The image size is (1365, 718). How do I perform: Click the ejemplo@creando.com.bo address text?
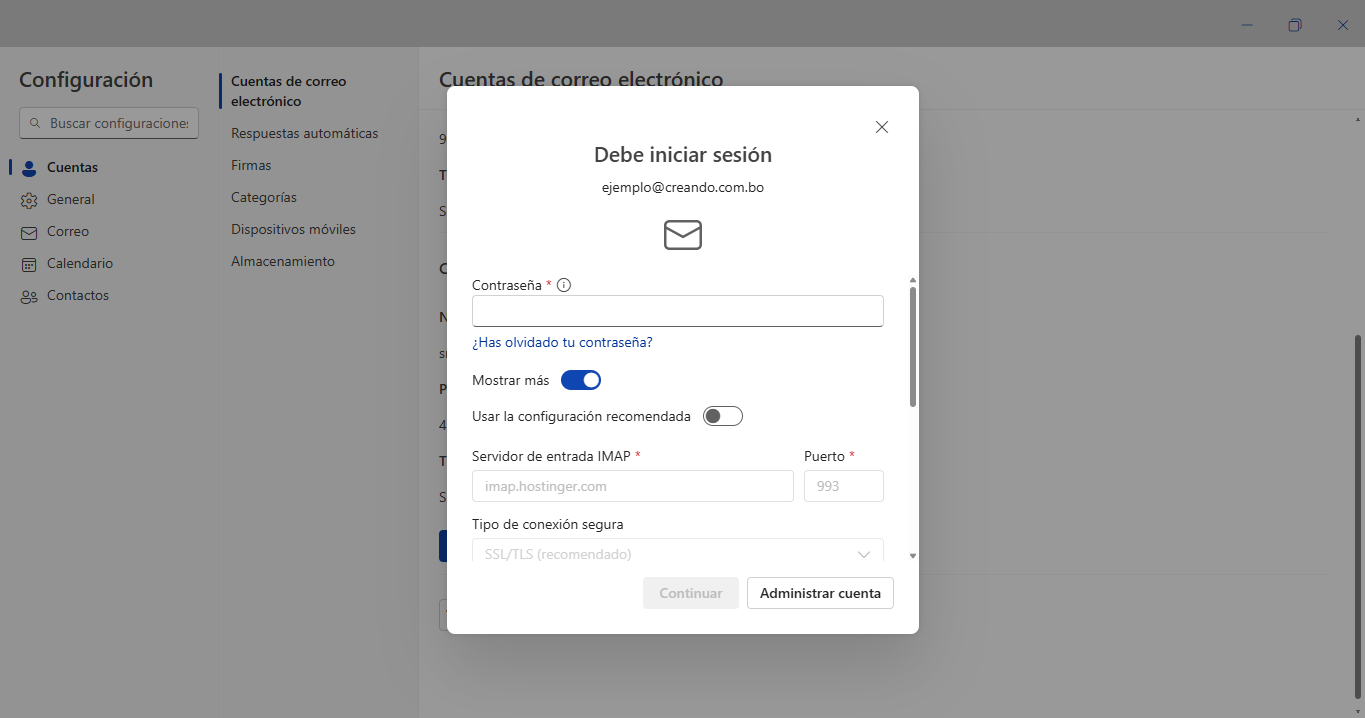(683, 187)
